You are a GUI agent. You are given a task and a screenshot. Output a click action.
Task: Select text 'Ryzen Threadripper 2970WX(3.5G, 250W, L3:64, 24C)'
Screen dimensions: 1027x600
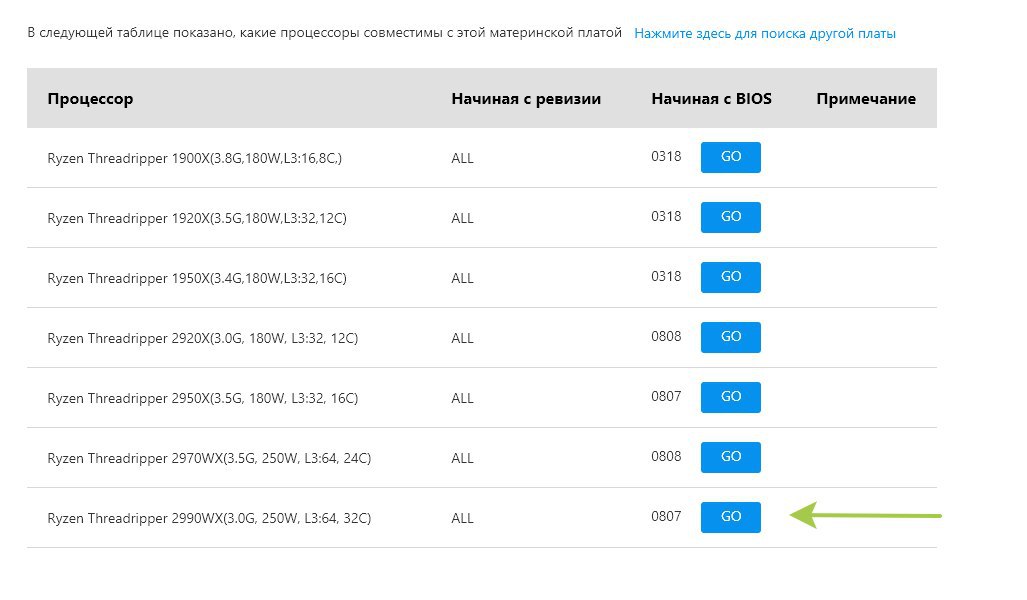click(210, 459)
